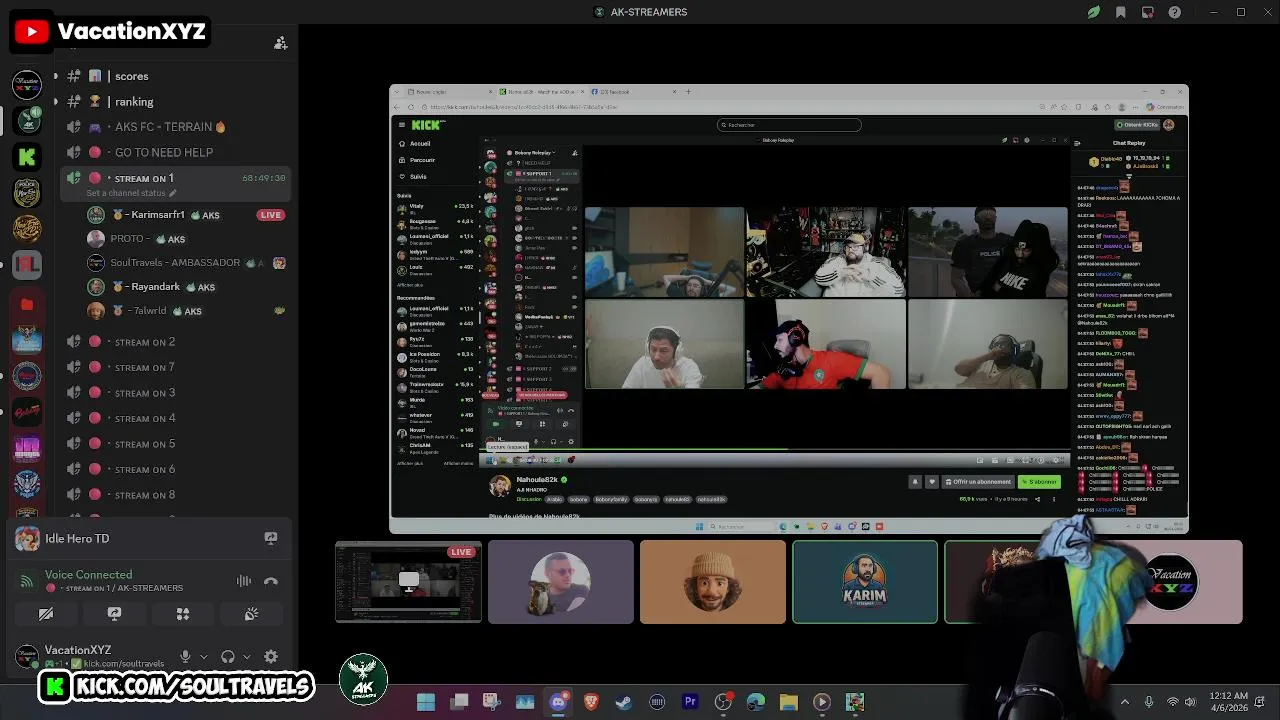This screenshot has height=720, width=1280.
Task: Click the Set a channel status link
Action: coord(131,193)
